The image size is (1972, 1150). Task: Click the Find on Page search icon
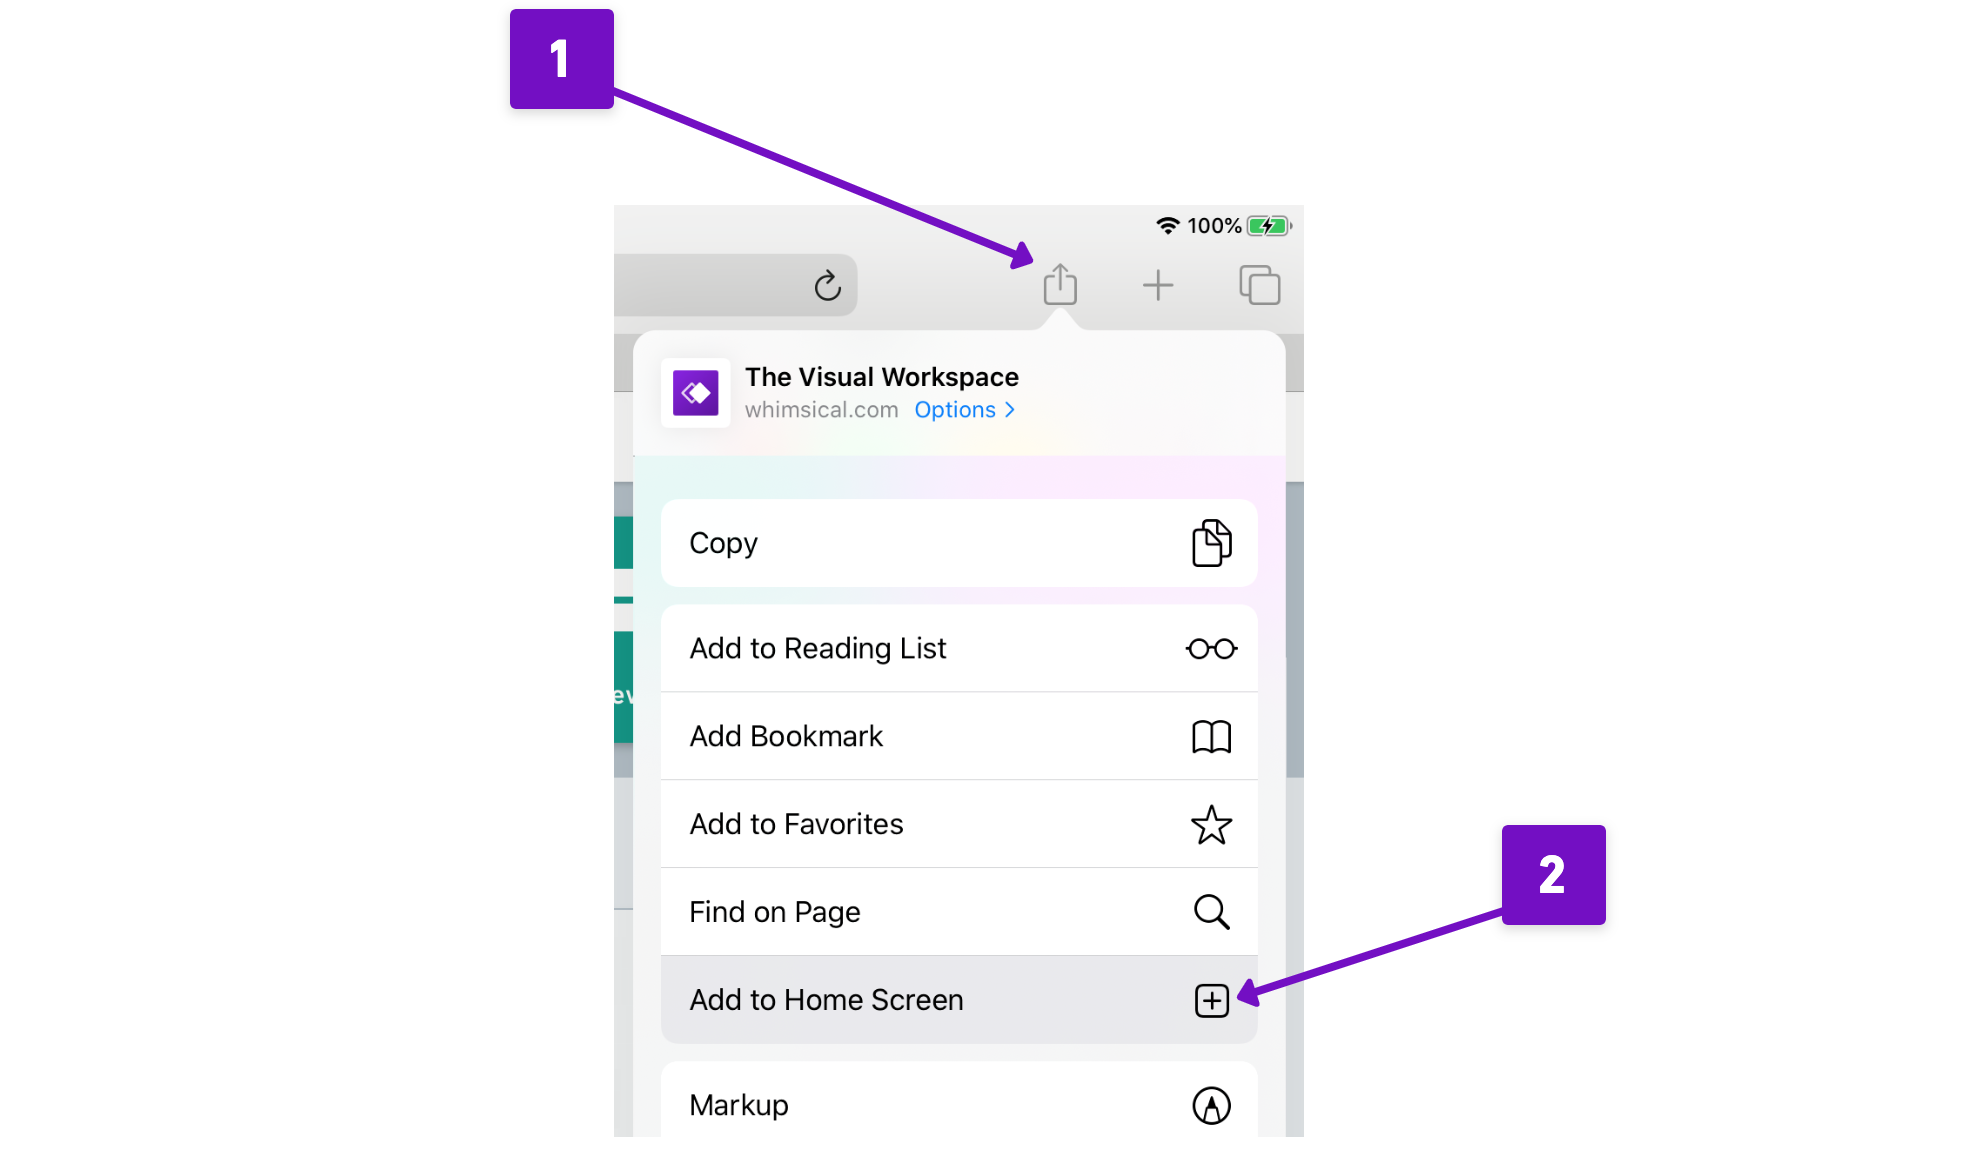click(1211, 910)
